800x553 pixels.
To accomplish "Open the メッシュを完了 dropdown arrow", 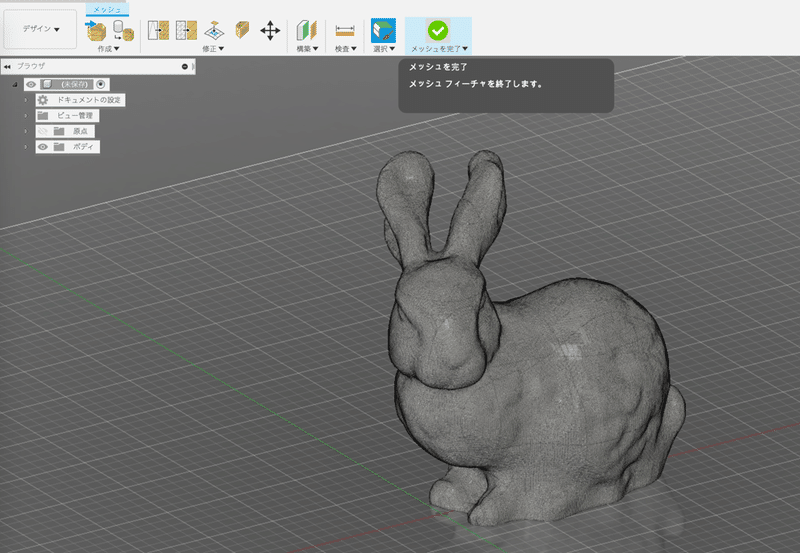I will [x=465, y=49].
